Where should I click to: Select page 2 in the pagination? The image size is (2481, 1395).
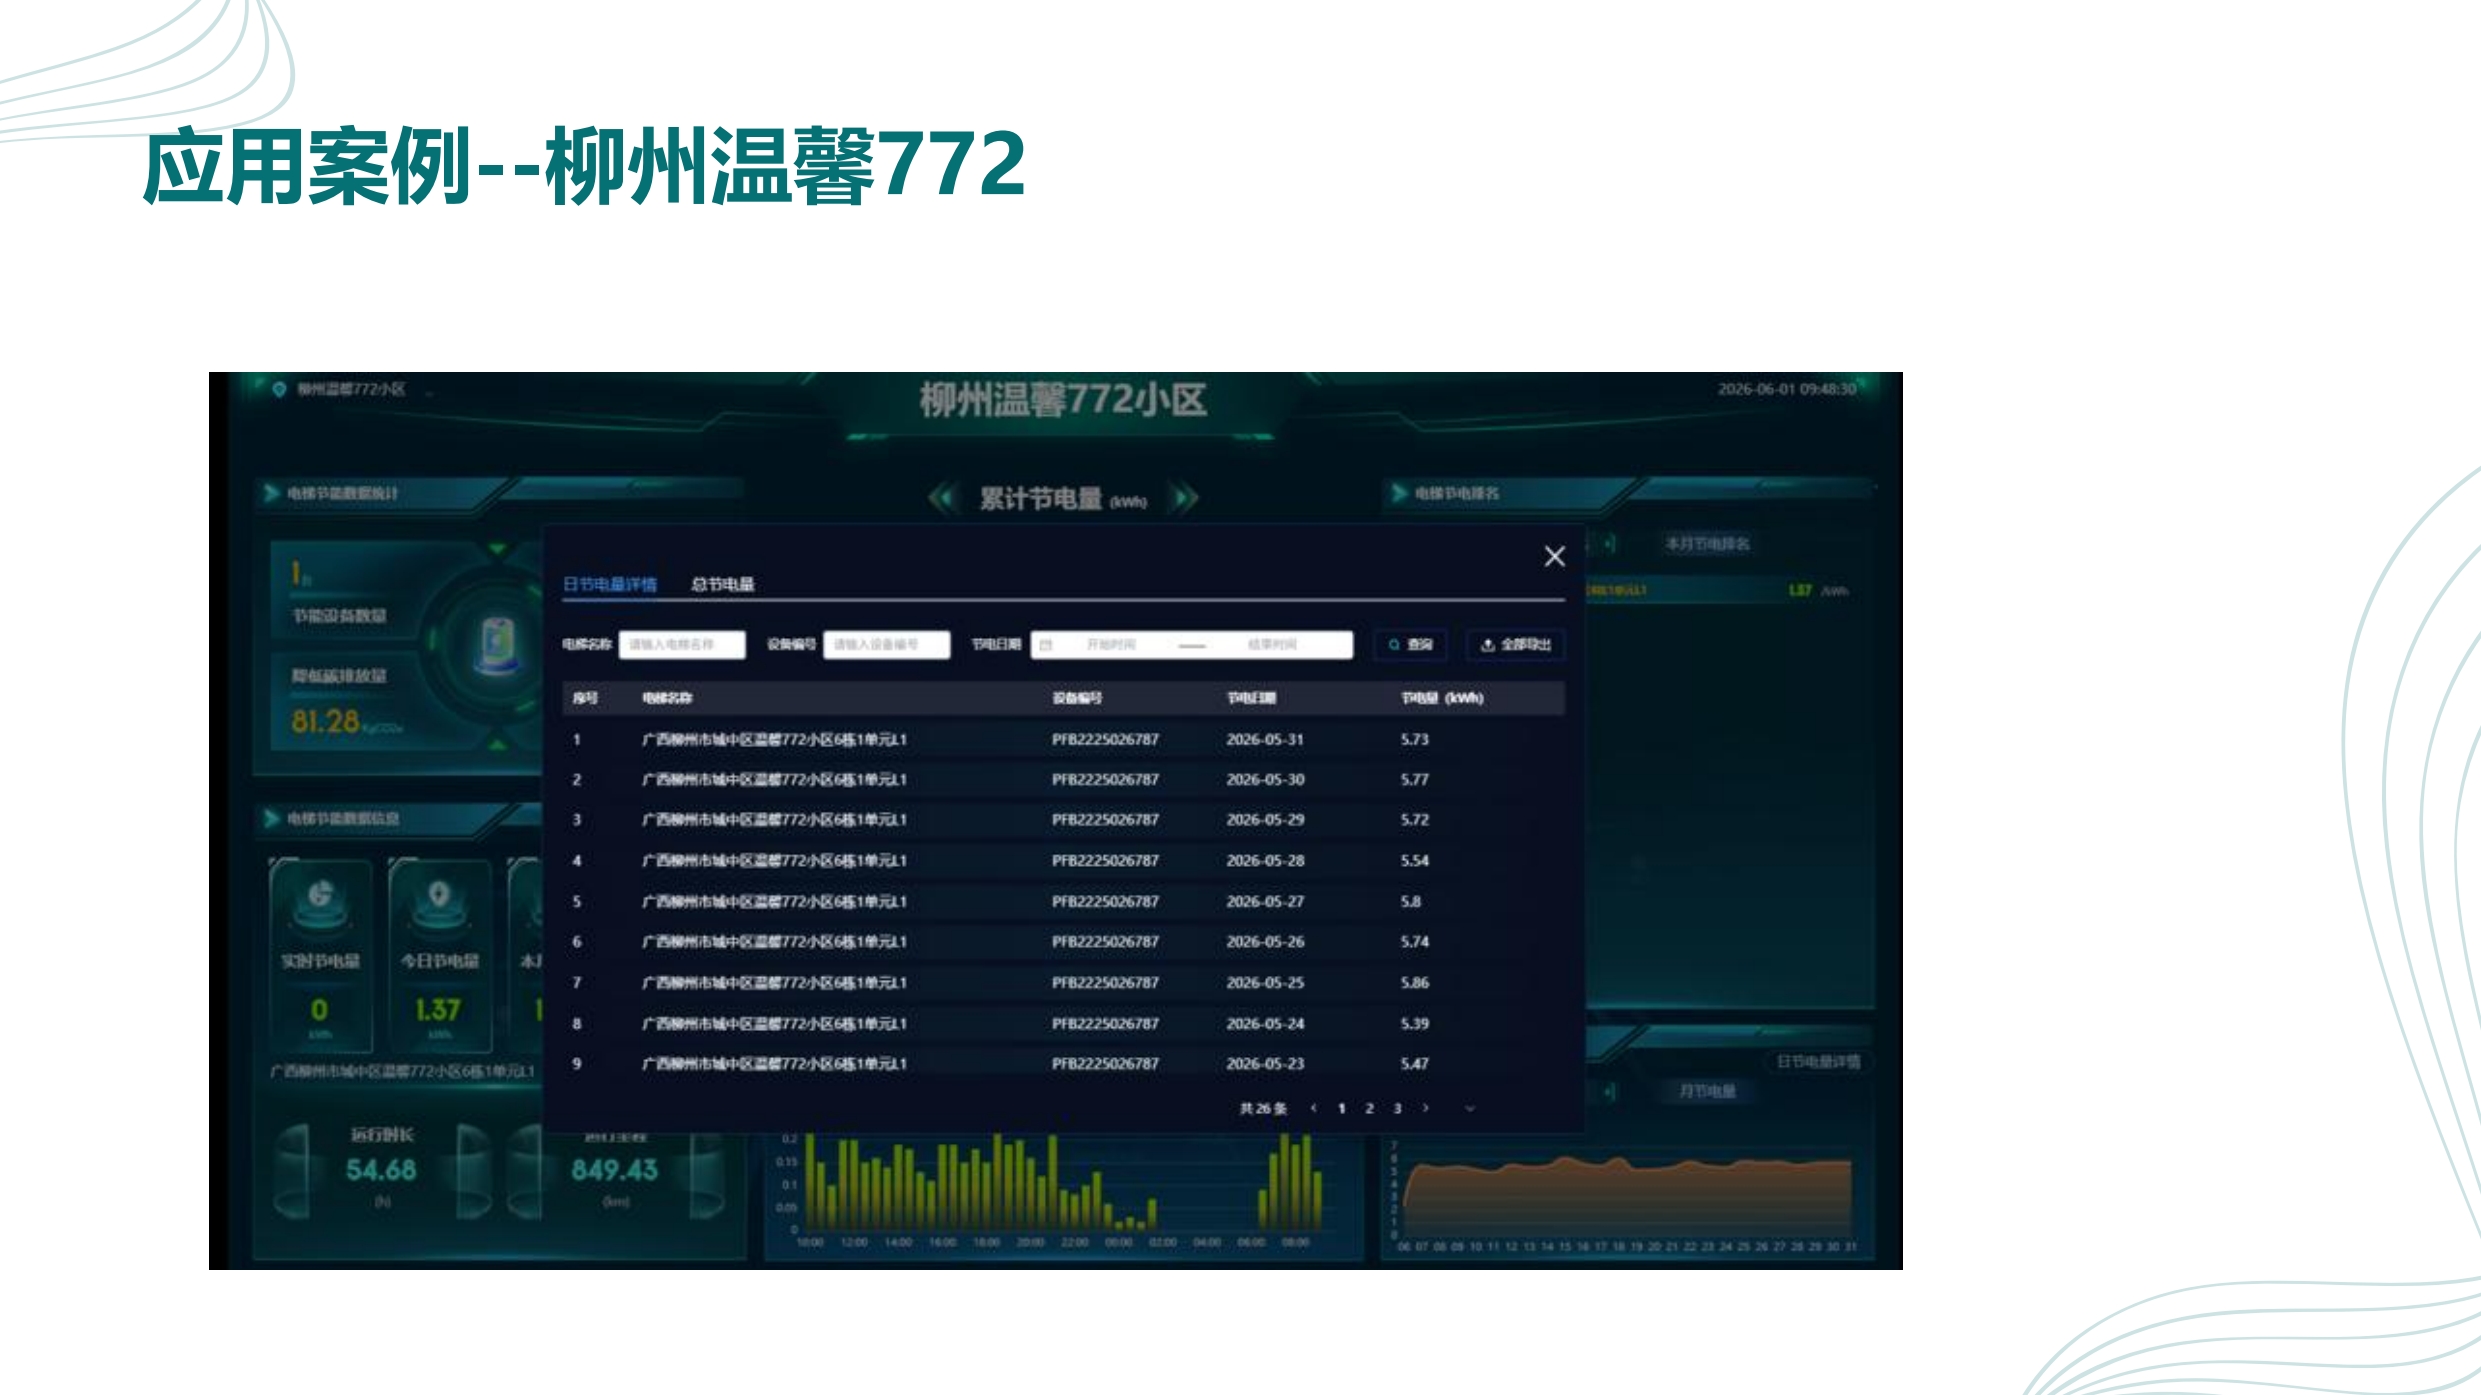tap(1369, 1108)
